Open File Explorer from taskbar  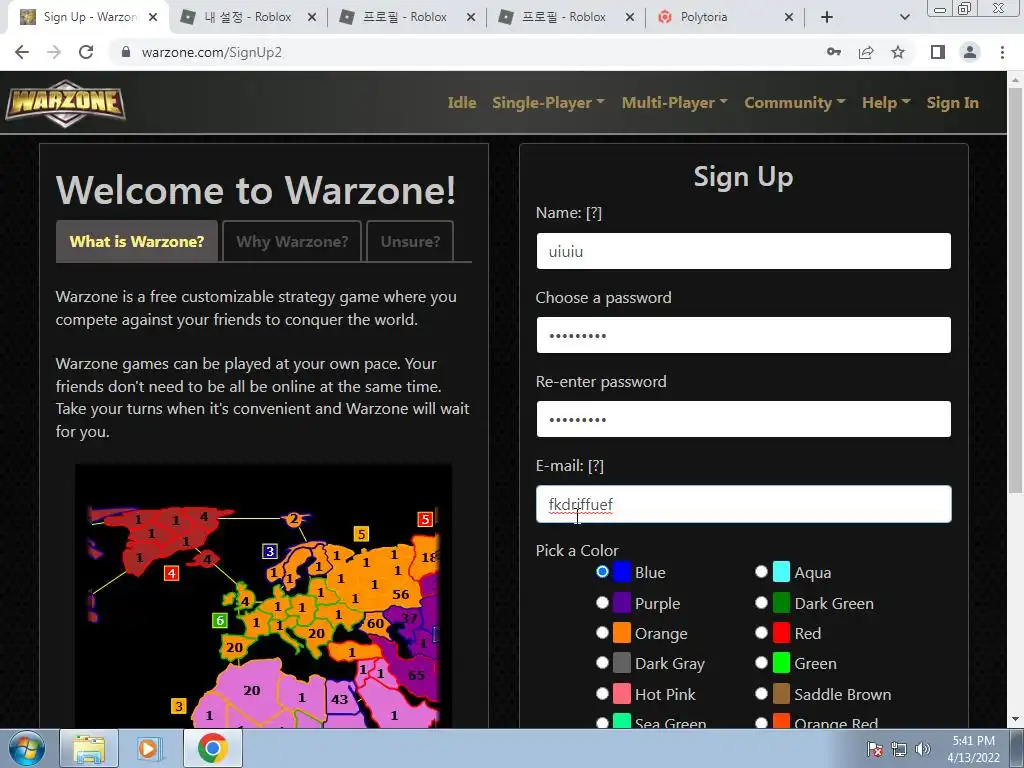[x=89, y=748]
